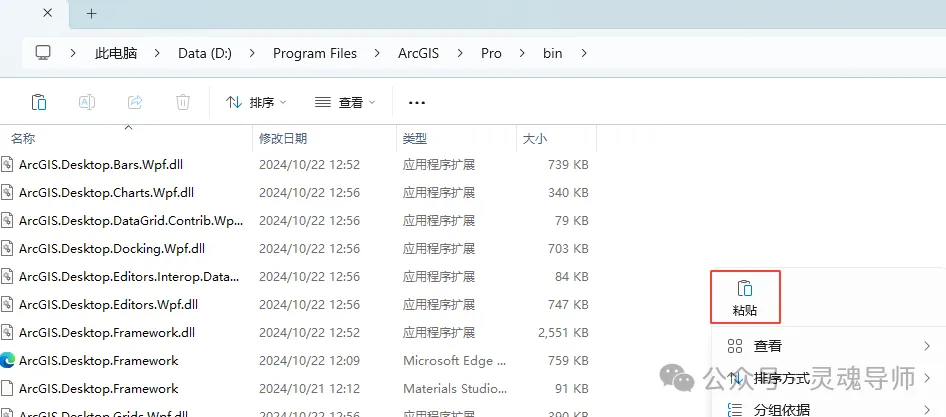Click the bin breadcrumb folder
The image size is (946, 417).
click(x=553, y=53)
